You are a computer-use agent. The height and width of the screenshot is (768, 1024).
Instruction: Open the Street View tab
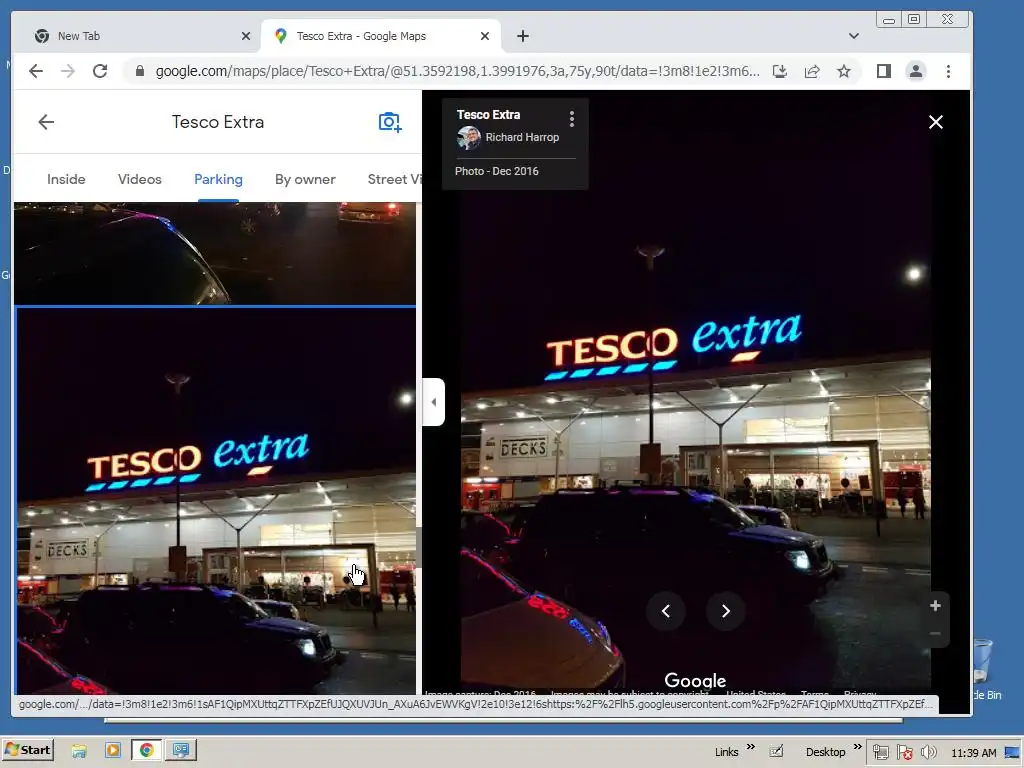pyautogui.click(x=394, y=179)
